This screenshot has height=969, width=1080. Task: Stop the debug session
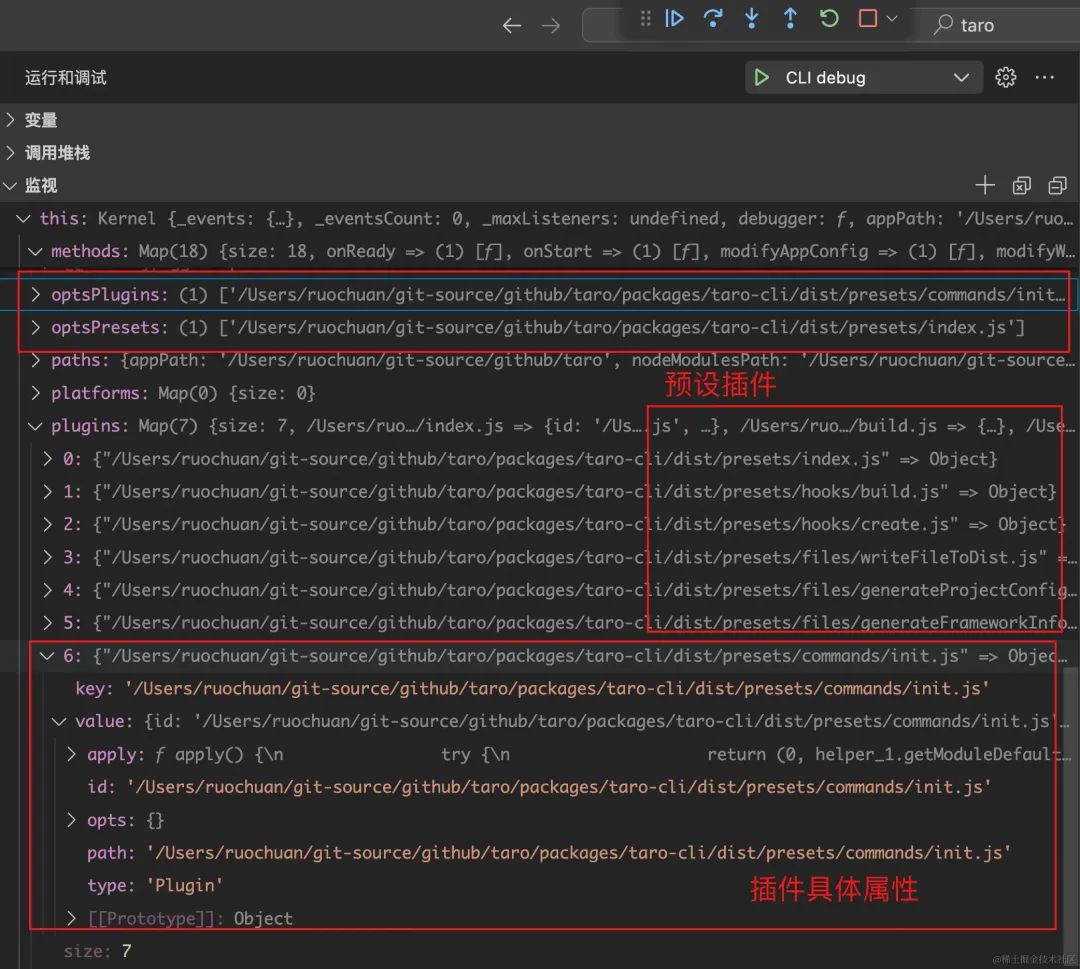click(x=868, y=18)
